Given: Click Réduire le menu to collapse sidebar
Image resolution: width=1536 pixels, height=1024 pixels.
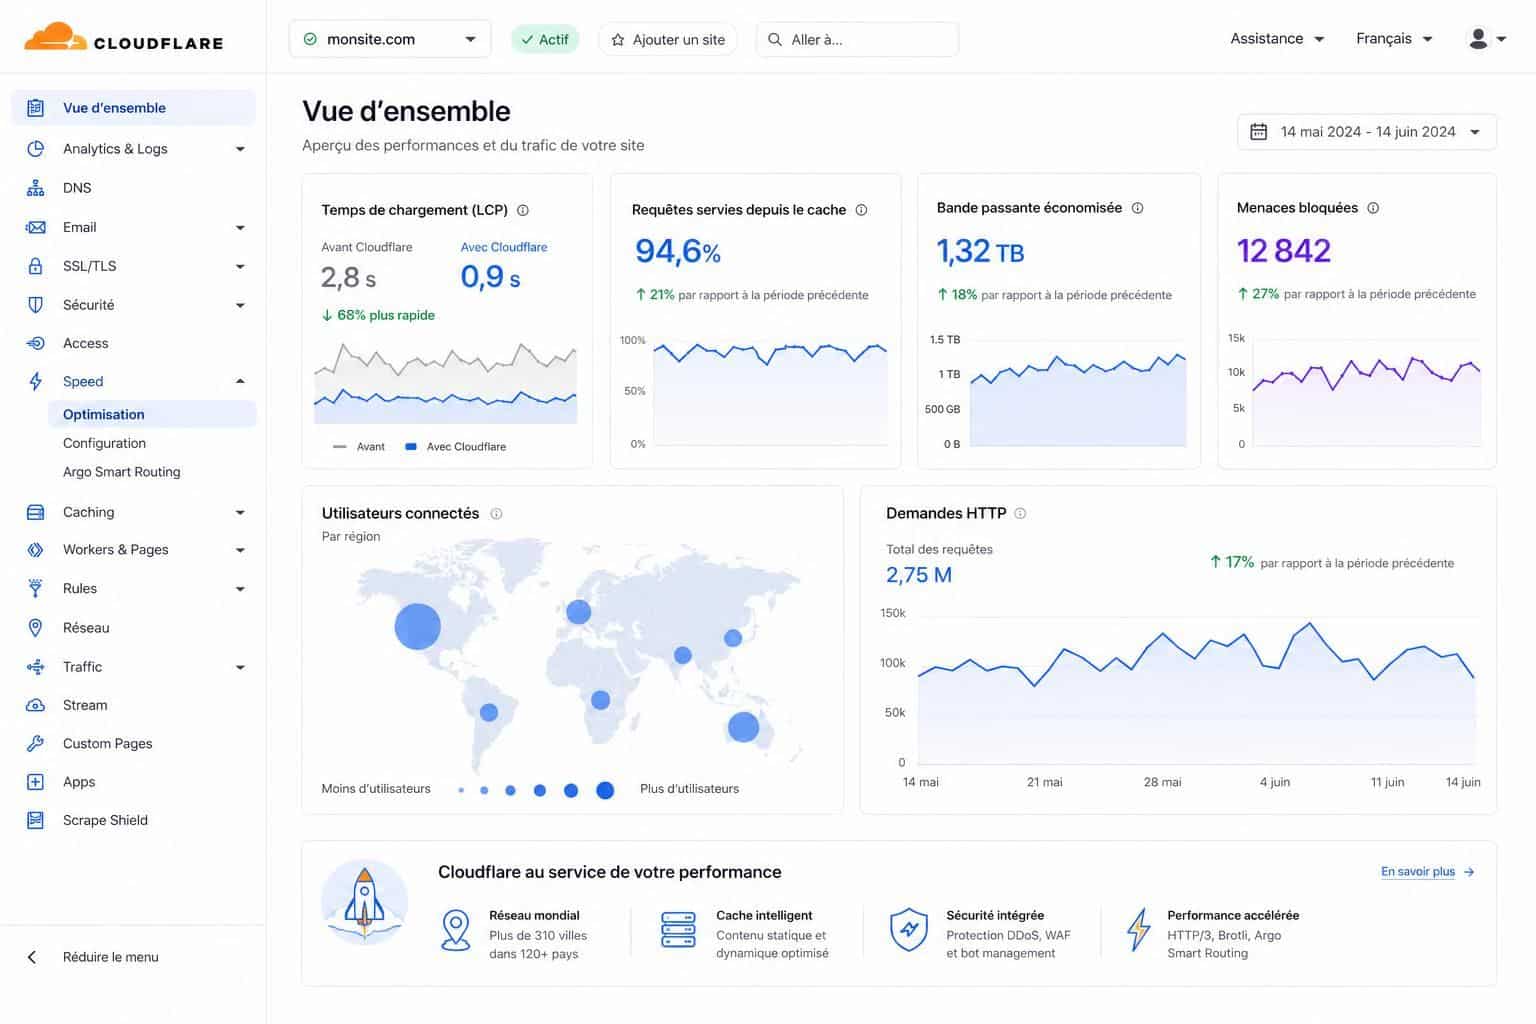Looking at the screenshot, I should point(92,957).
